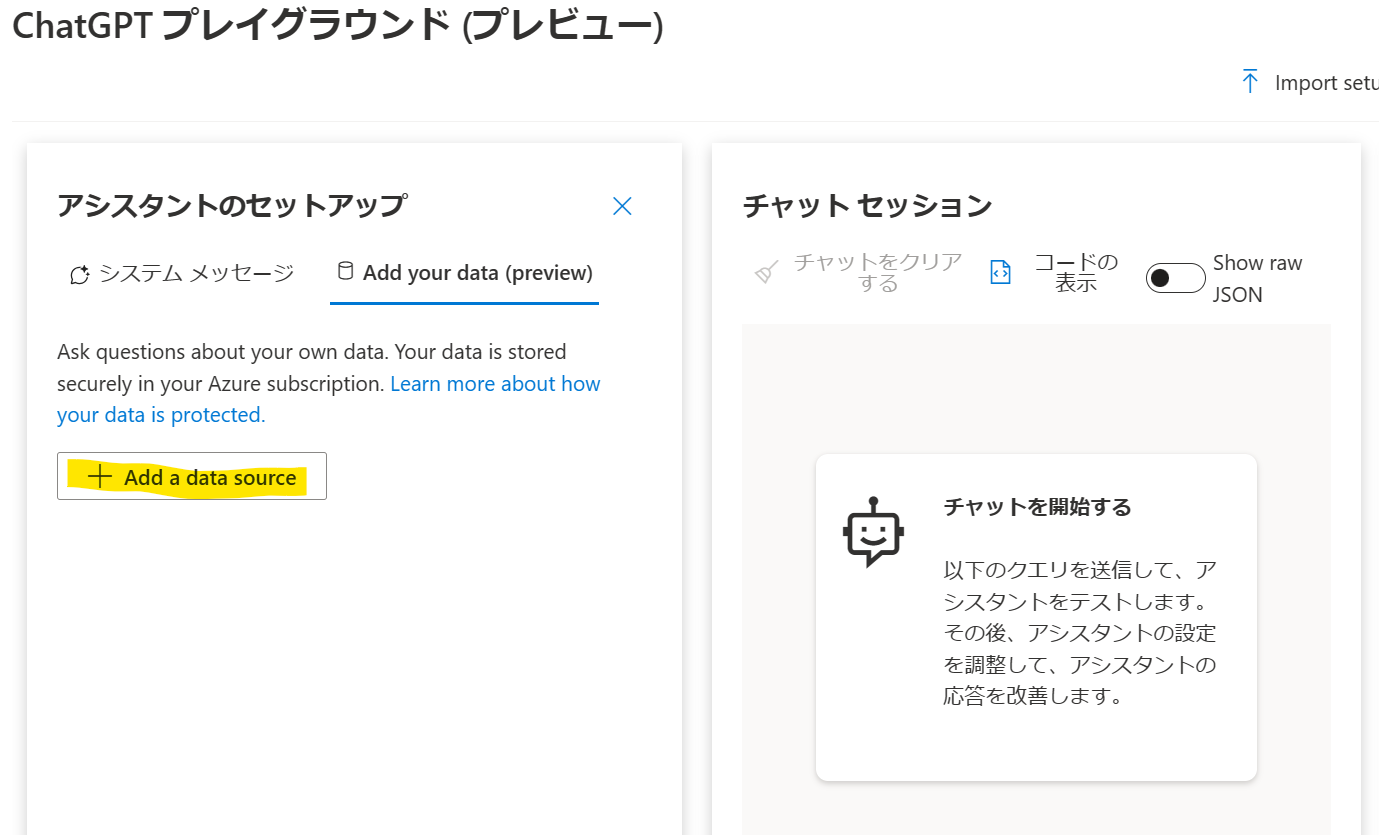Click the 以下のクエリを送信して instruction paragraph

coord(1080,633)
